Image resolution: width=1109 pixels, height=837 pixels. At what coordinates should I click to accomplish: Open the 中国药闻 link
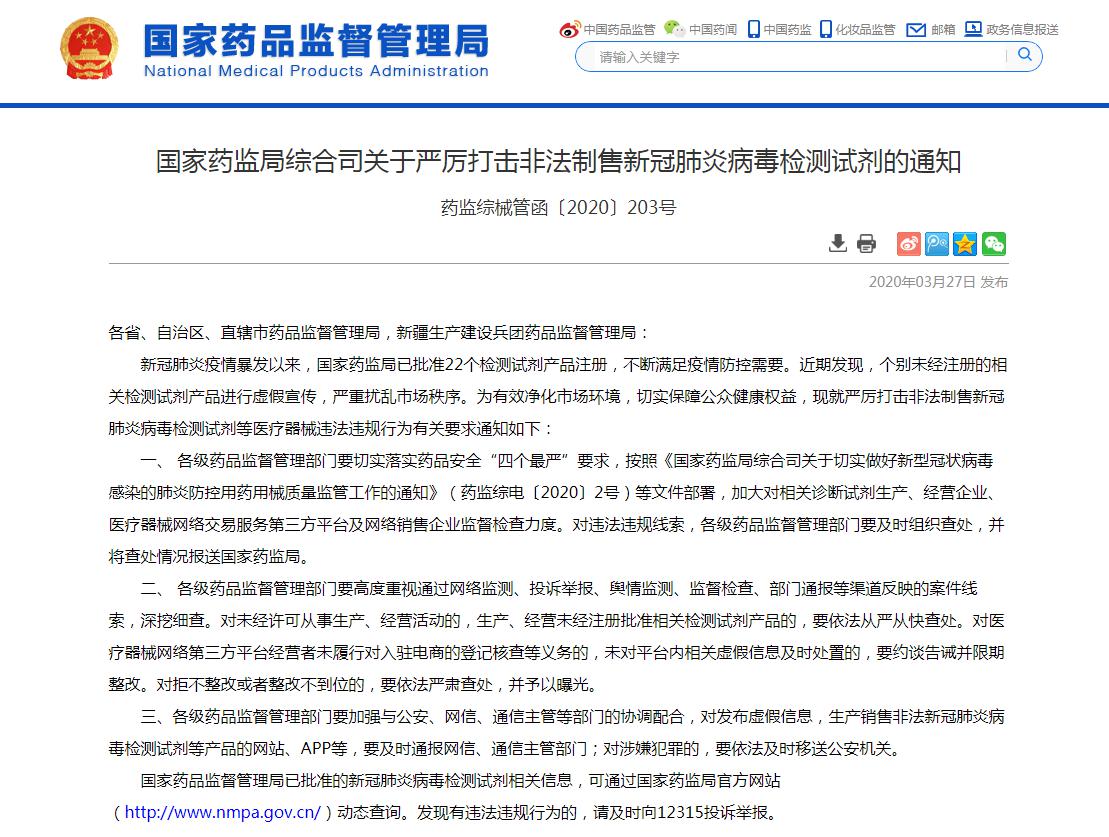713,30
